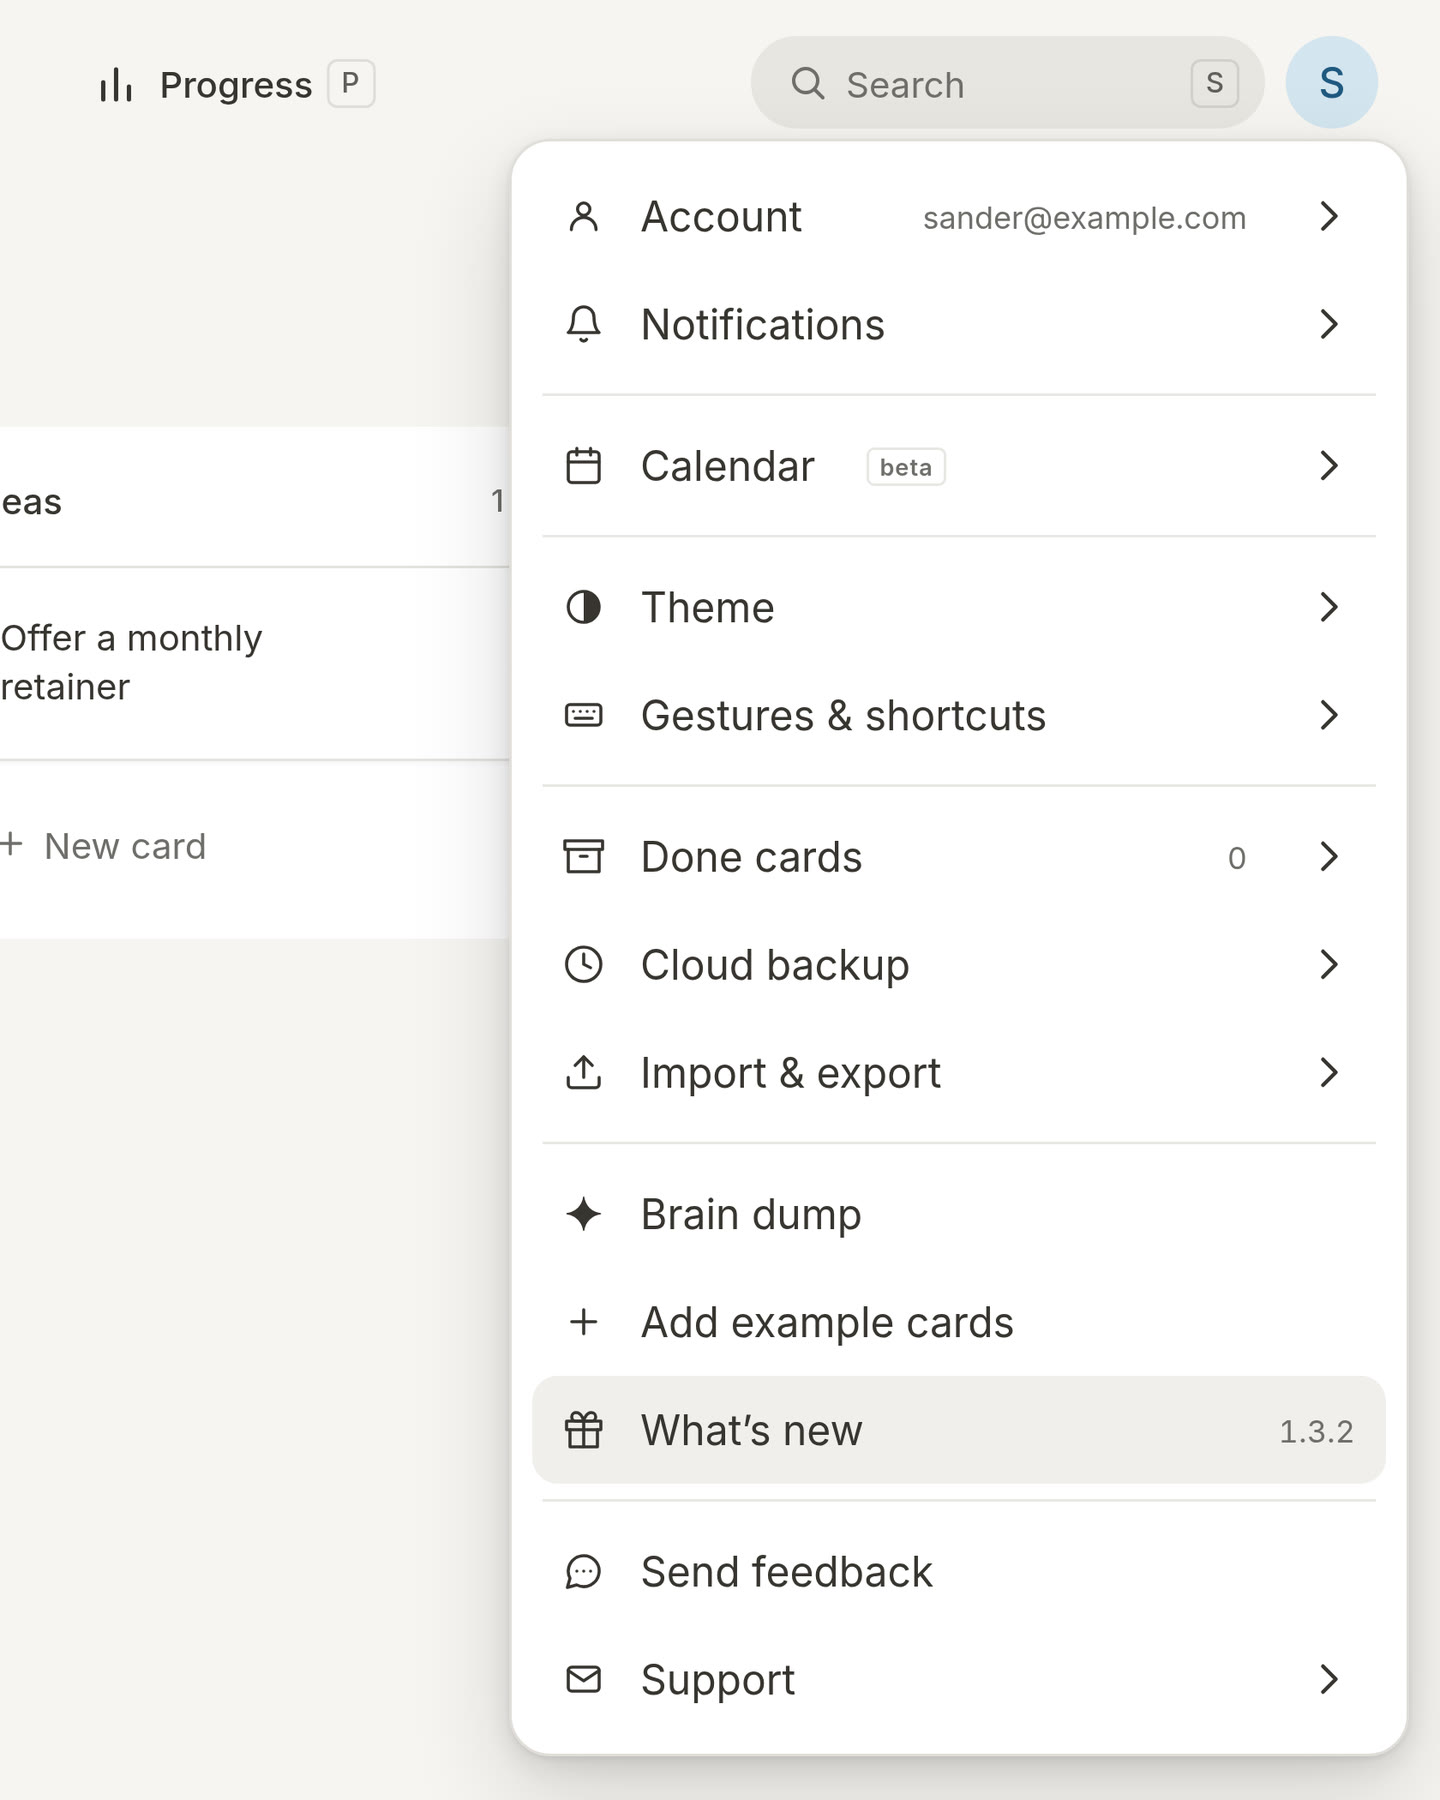Click the Progress button label
Viewport: 1440px width, 1800px height.
point(236,85)
